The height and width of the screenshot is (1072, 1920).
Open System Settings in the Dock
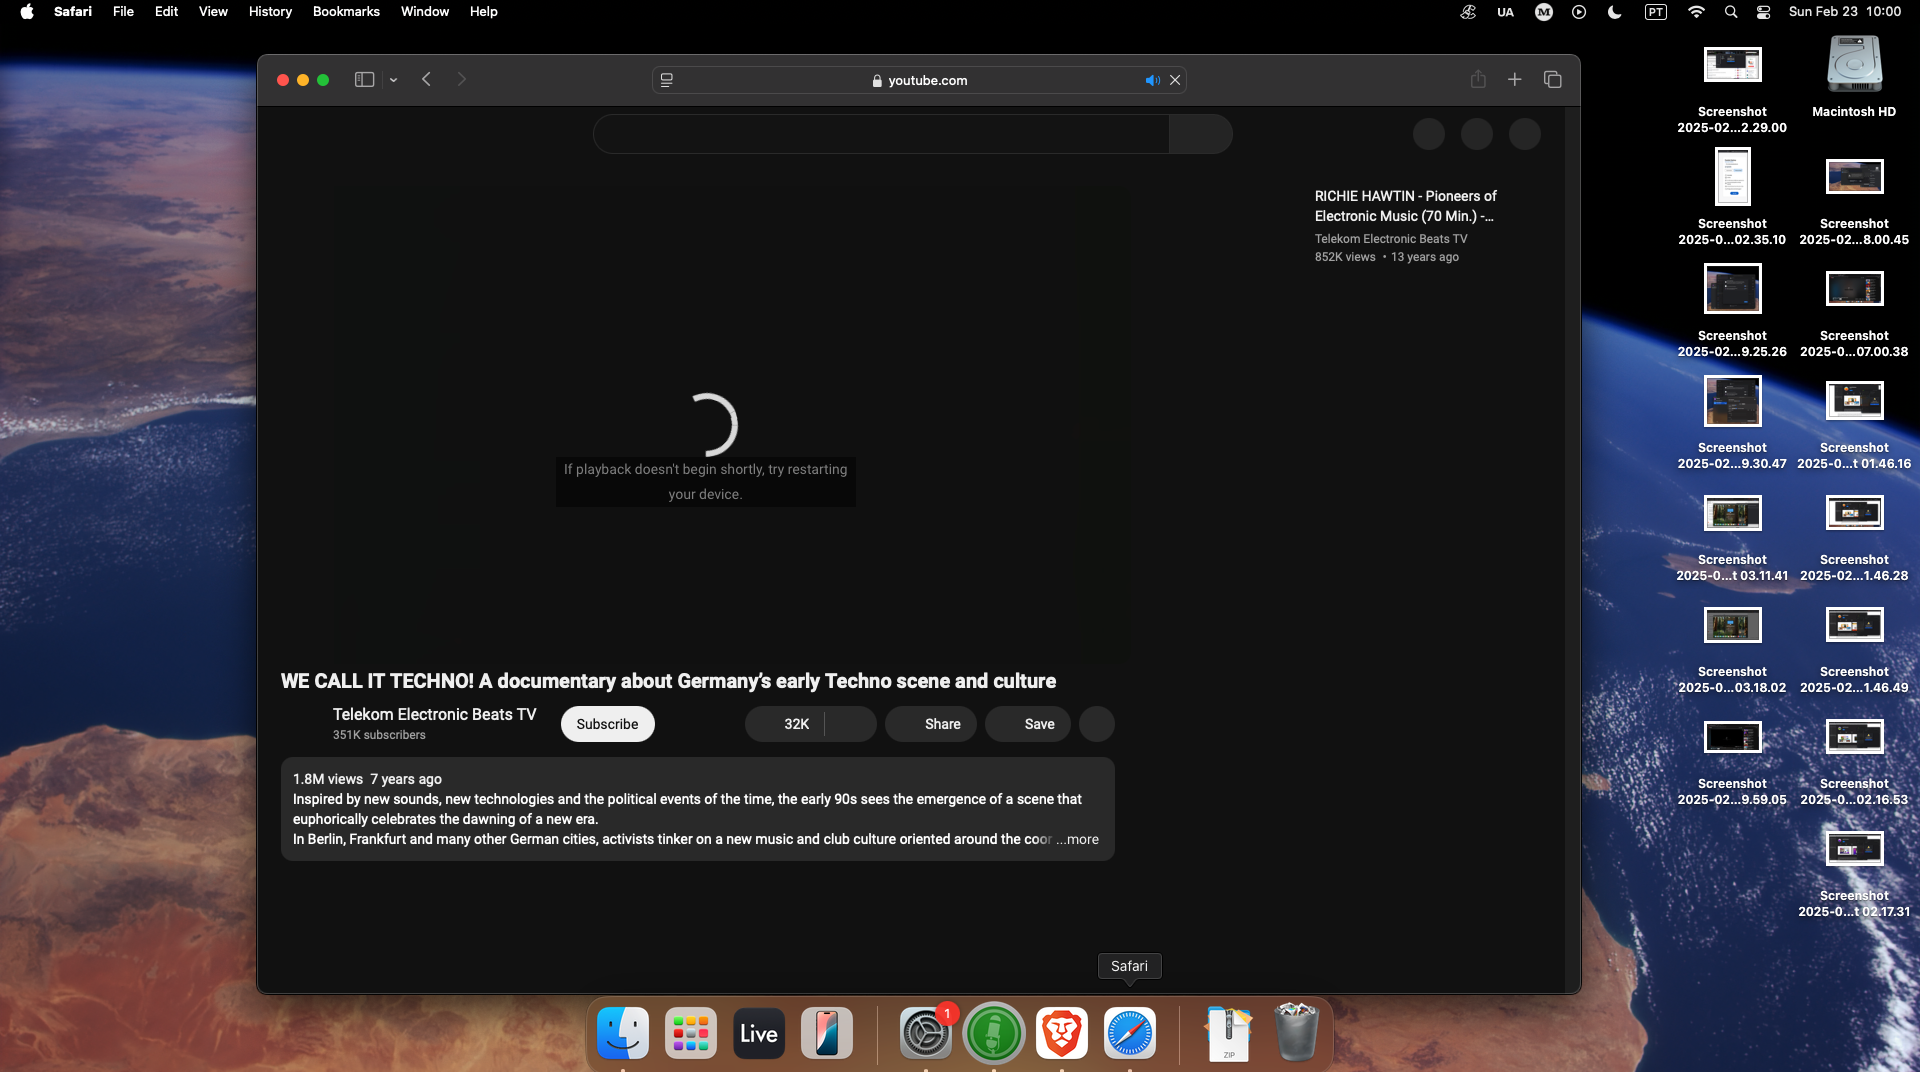pyautogui.click(x=926, y=1033)
